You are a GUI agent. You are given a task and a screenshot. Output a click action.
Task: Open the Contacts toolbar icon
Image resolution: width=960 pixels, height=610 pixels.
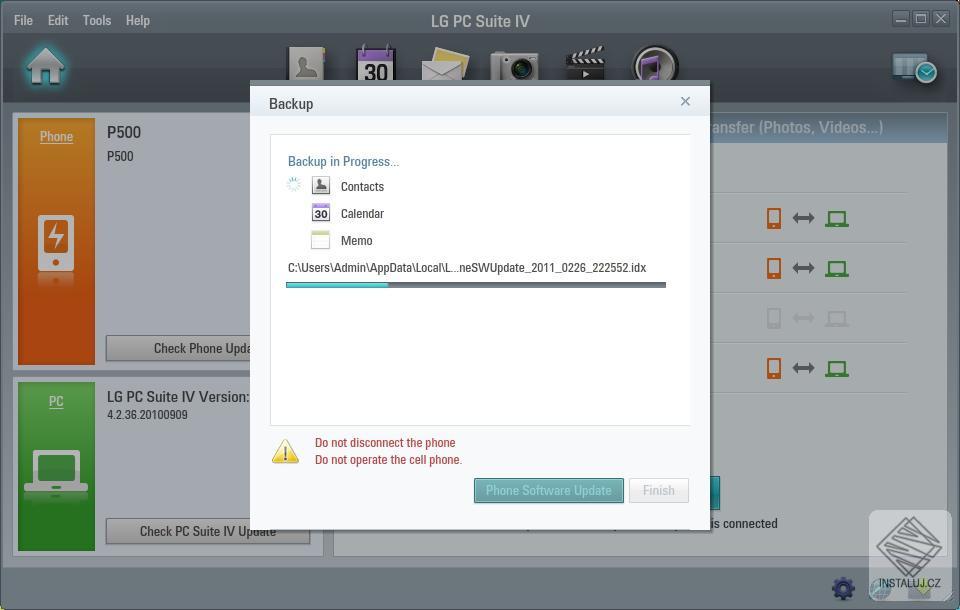(304, 66)
